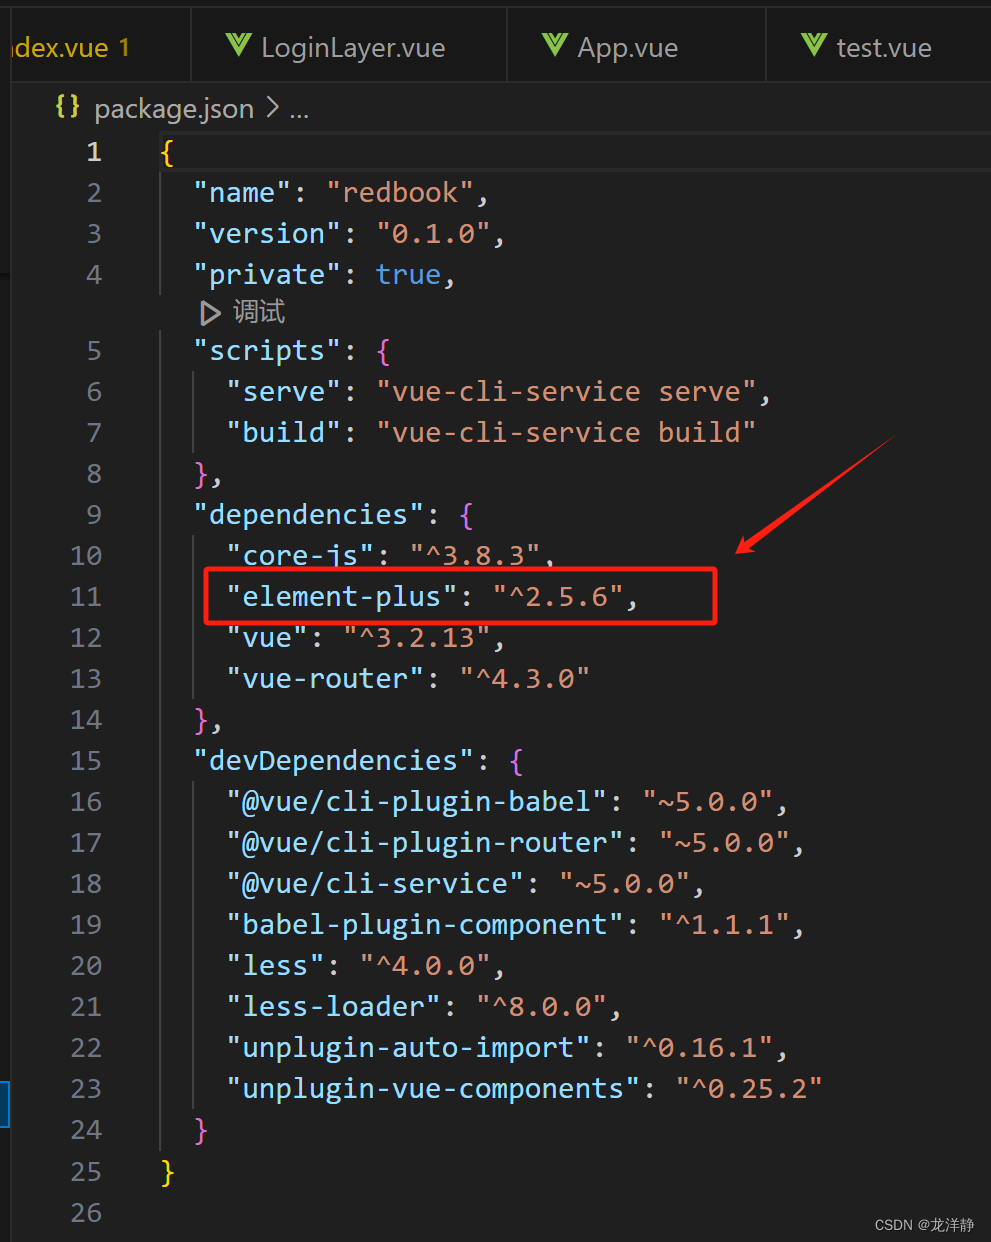Click the 调试 debug CodeLens link
Screen dimensions: 991x1242
(x=259, y=312)
